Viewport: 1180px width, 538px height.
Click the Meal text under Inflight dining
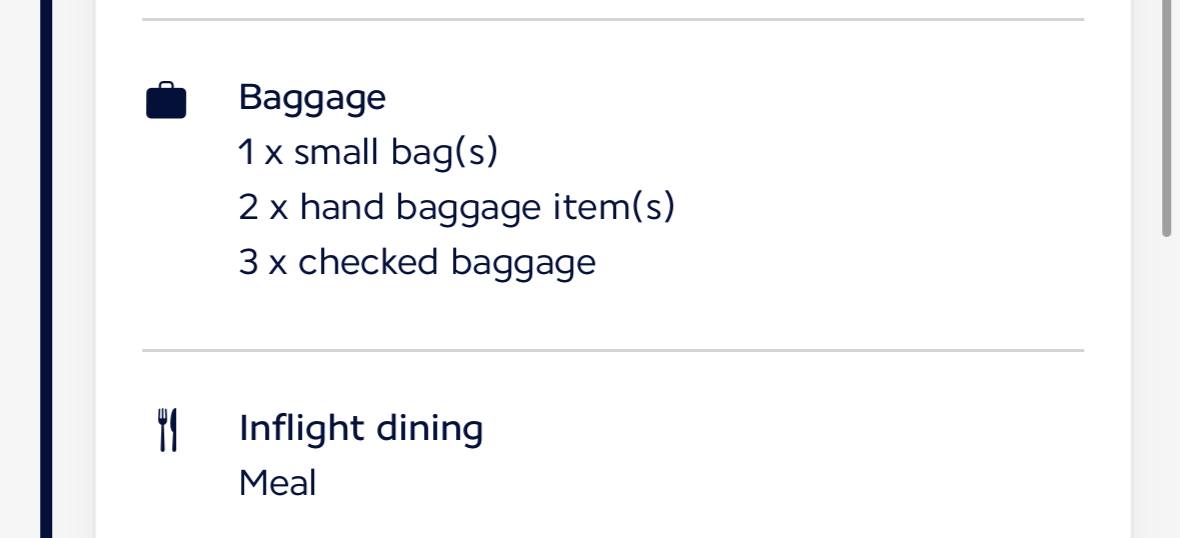coord(277,484)
